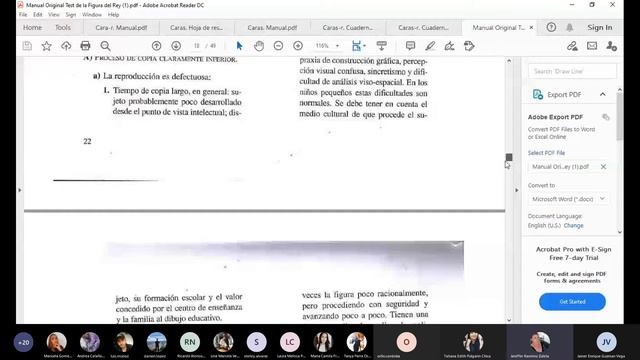Open the Help menu
Image resolution: width=640 pixels, height=360 pixels.
113,14
